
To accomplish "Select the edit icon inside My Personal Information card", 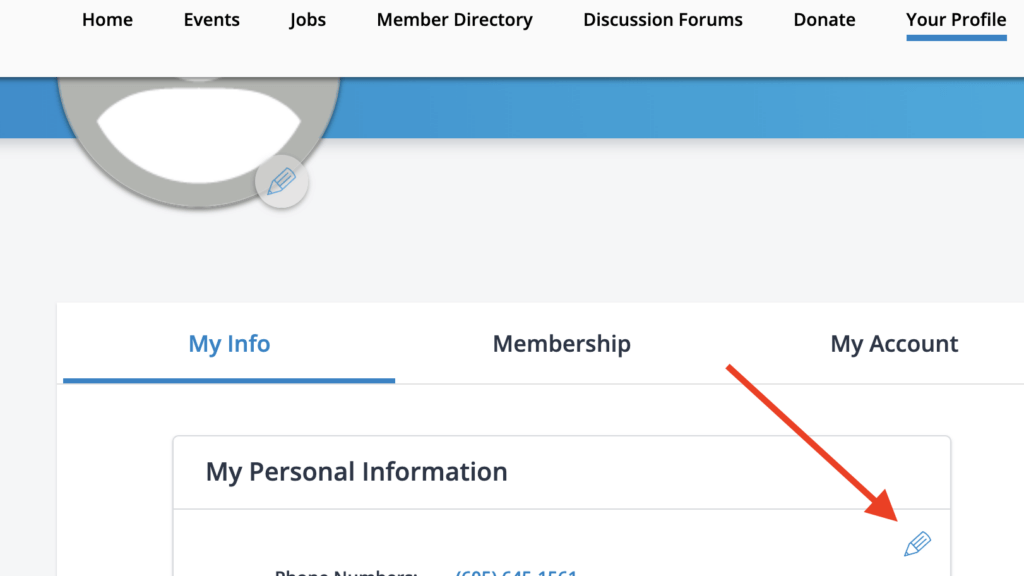I will click(916, 543).
